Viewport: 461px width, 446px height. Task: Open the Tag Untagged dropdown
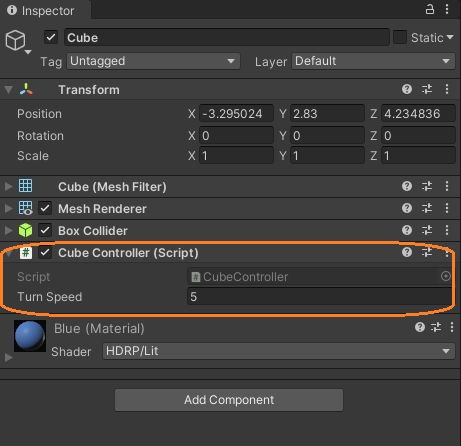pos(153,61)
